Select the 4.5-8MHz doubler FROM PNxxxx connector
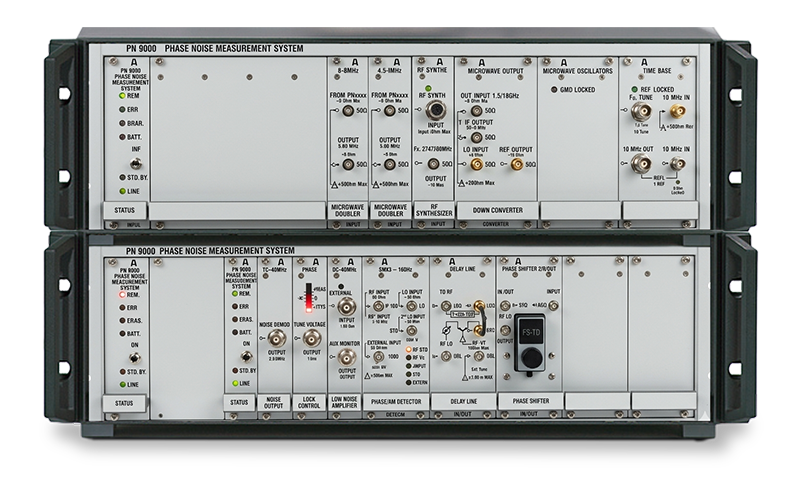The height and width of the screenshot is (487, 800). pos(390,110)
